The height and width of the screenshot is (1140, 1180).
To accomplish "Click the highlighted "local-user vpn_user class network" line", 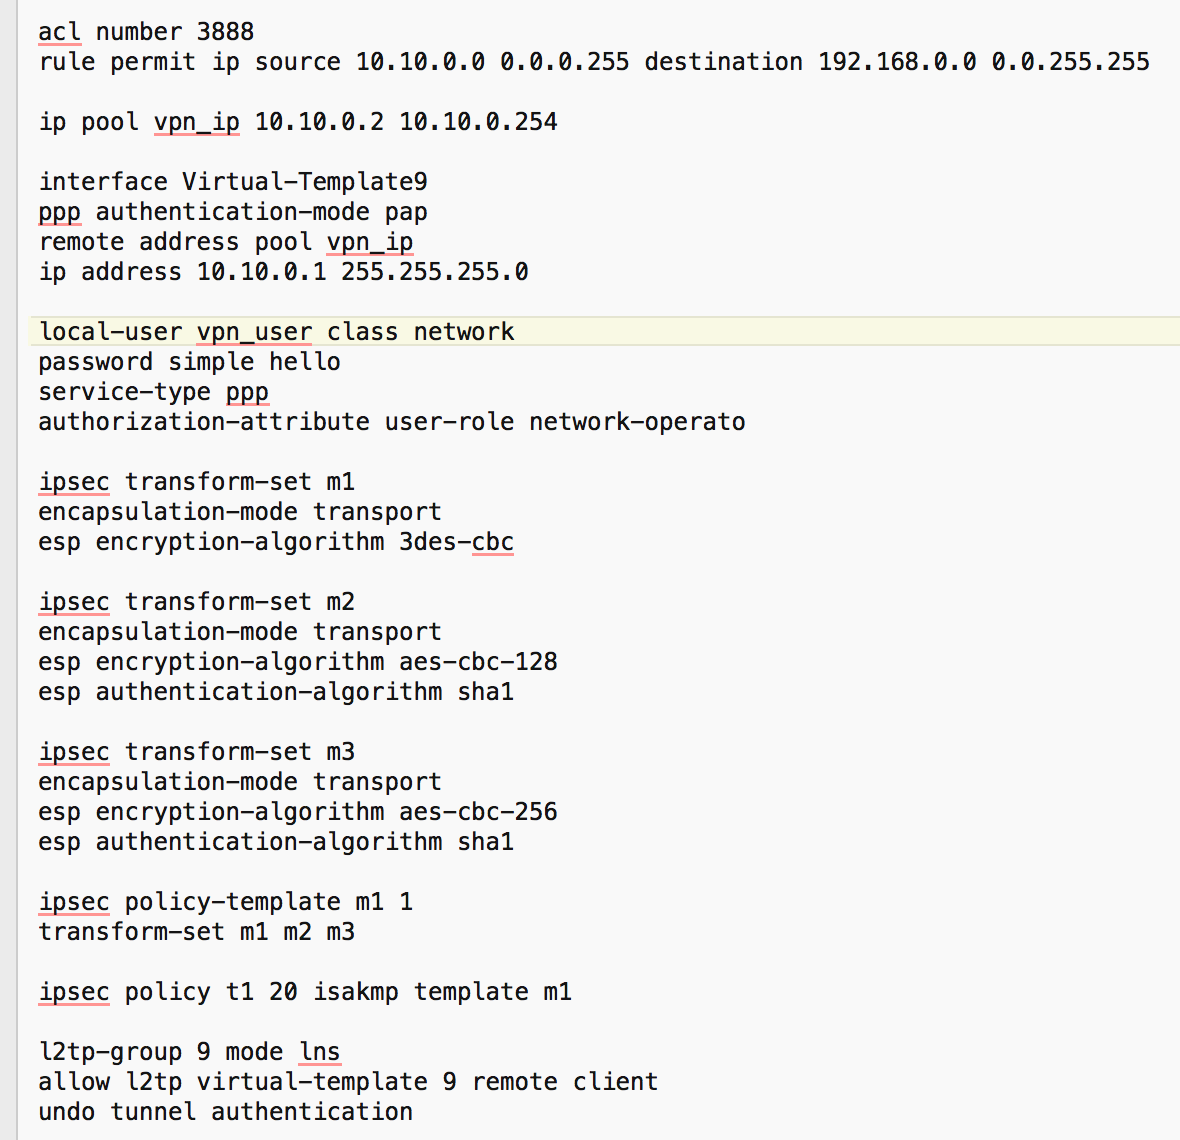I will (276, 332).
